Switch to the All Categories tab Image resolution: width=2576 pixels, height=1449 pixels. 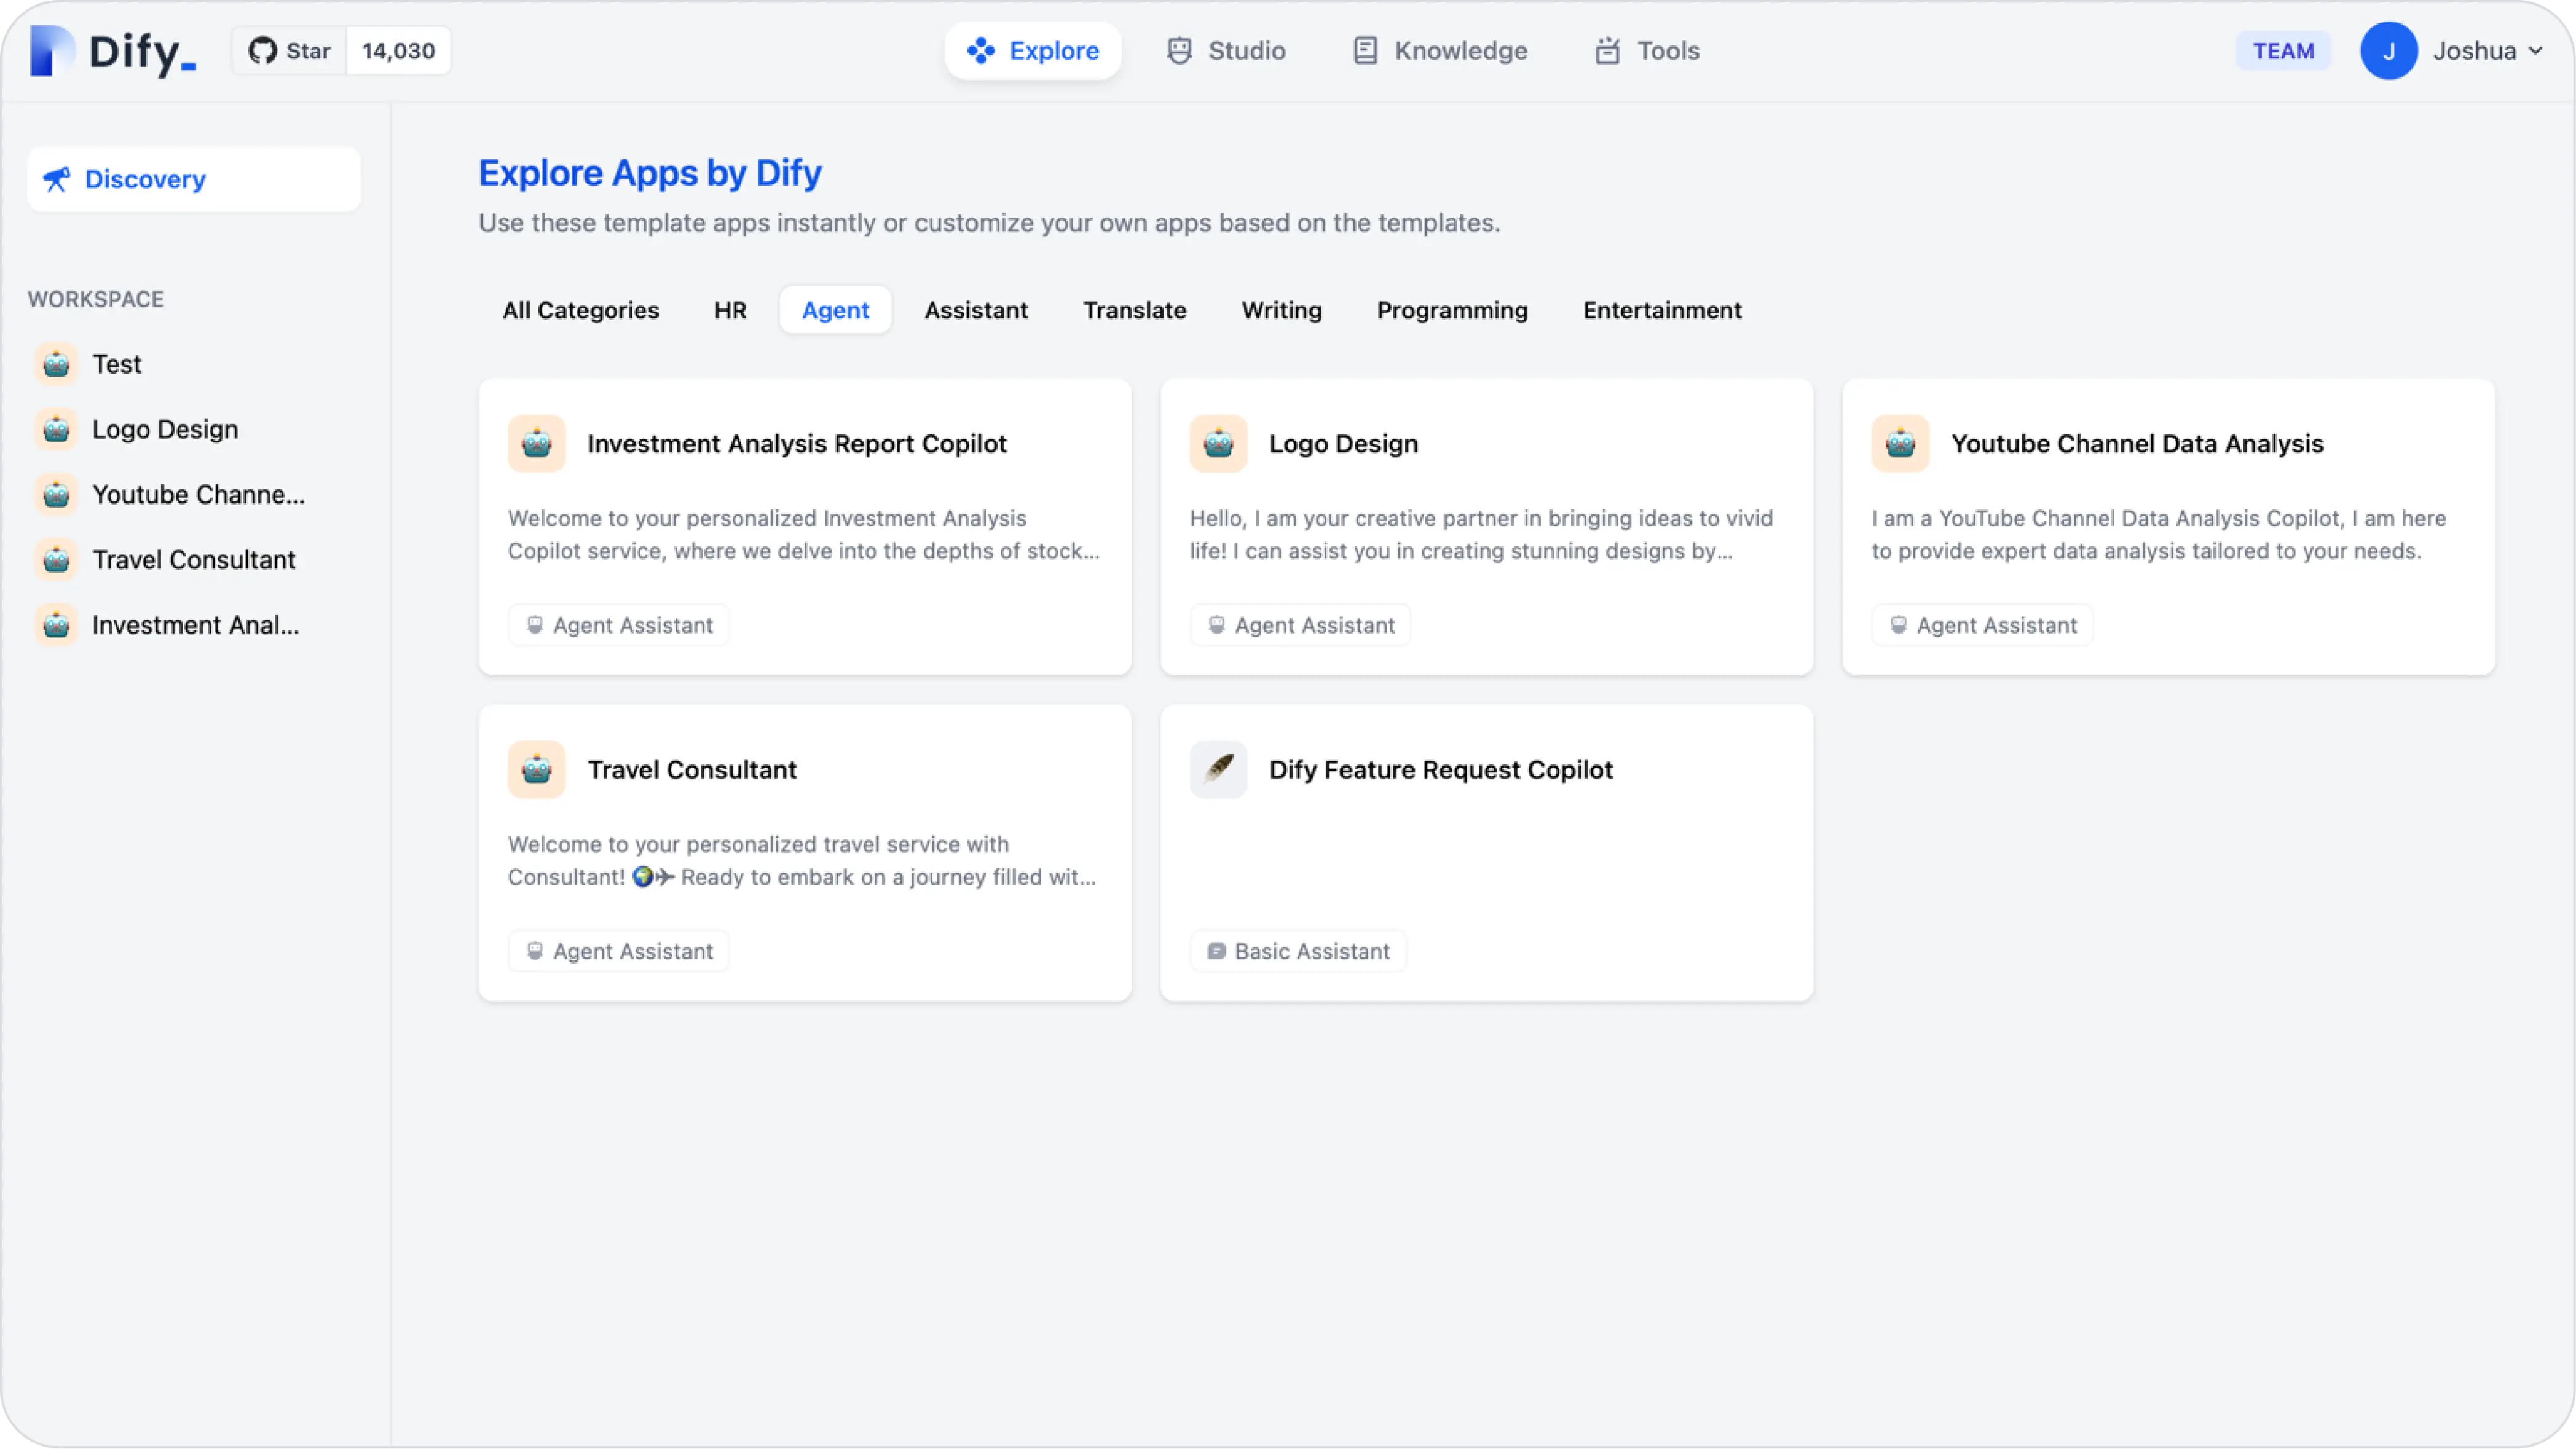pos(580,310)
